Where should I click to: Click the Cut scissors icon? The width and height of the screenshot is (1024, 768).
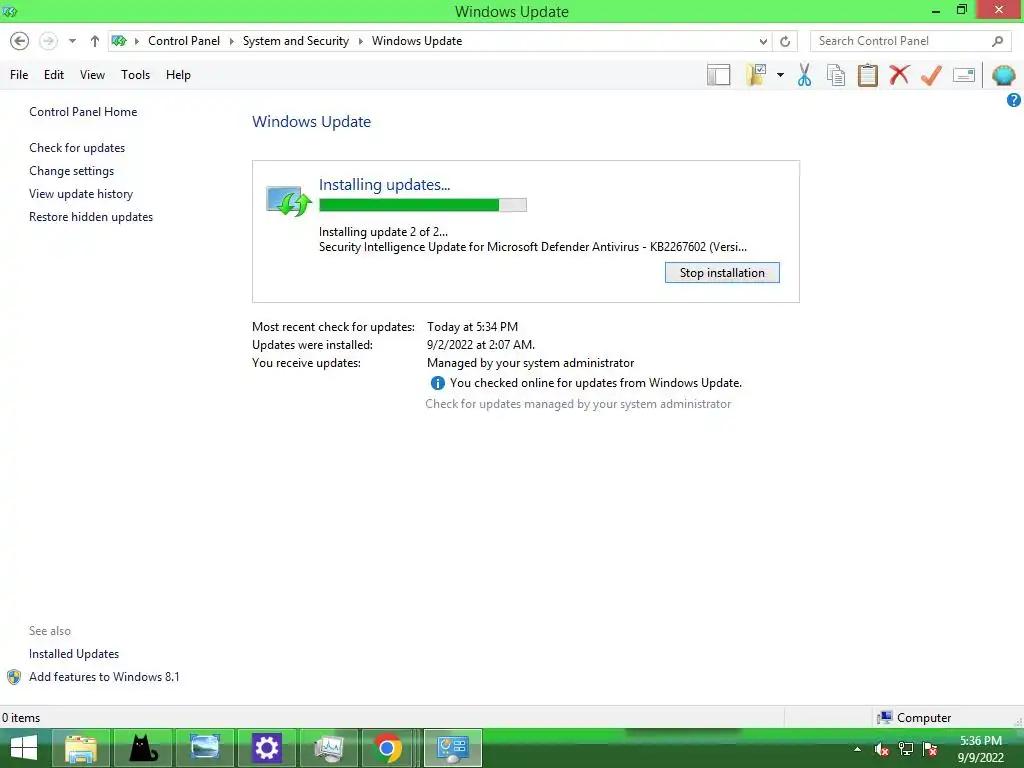[x=804, y=75]
